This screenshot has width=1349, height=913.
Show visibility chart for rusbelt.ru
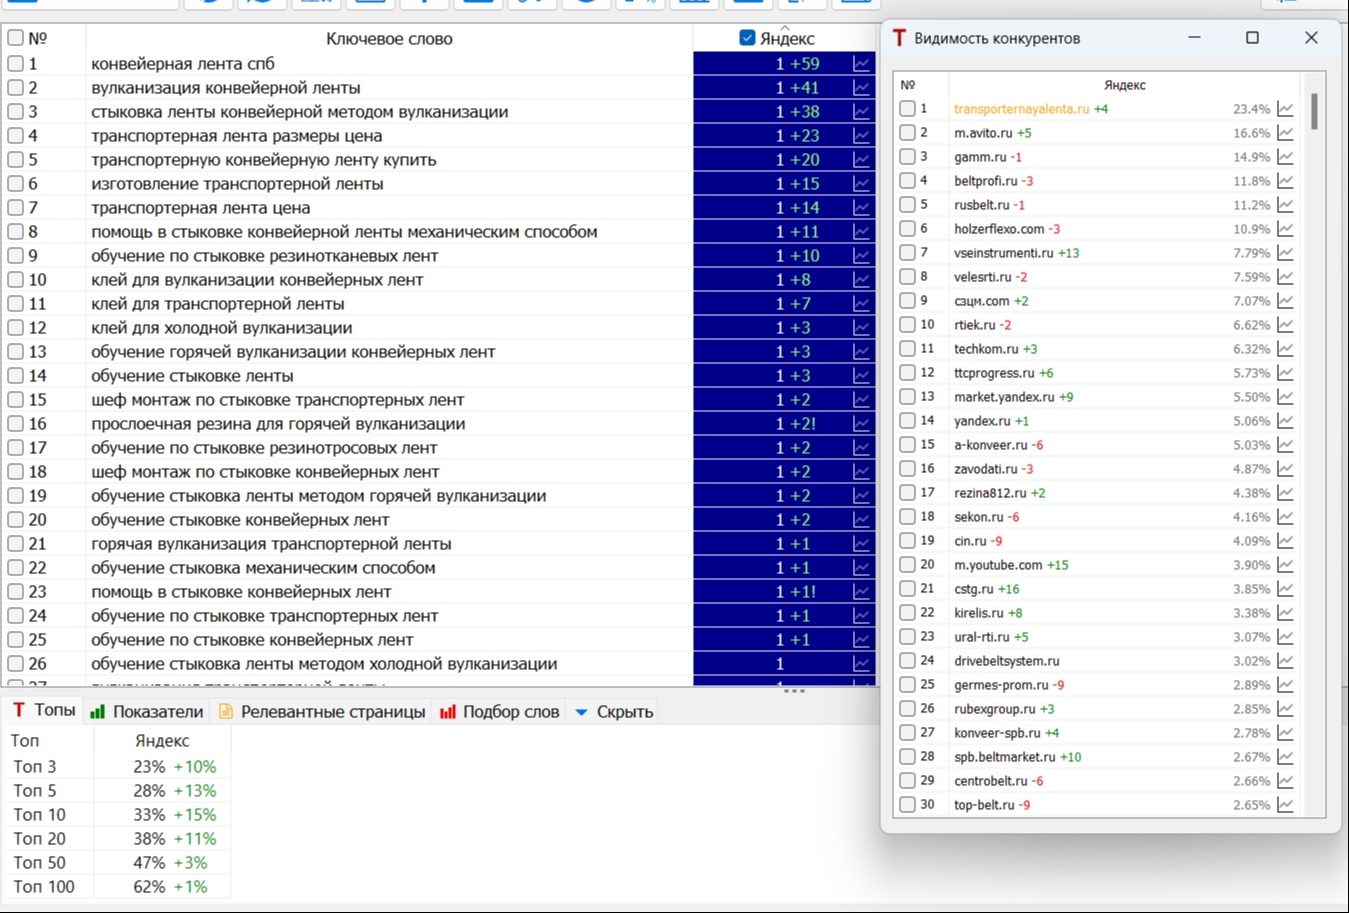pyautogui.click(x=1286, y=205)
